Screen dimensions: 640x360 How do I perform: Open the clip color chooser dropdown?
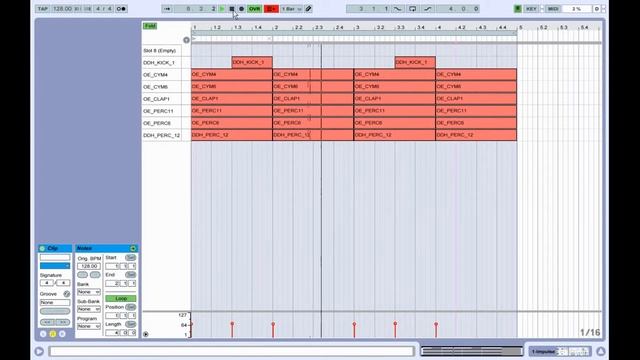55,266
